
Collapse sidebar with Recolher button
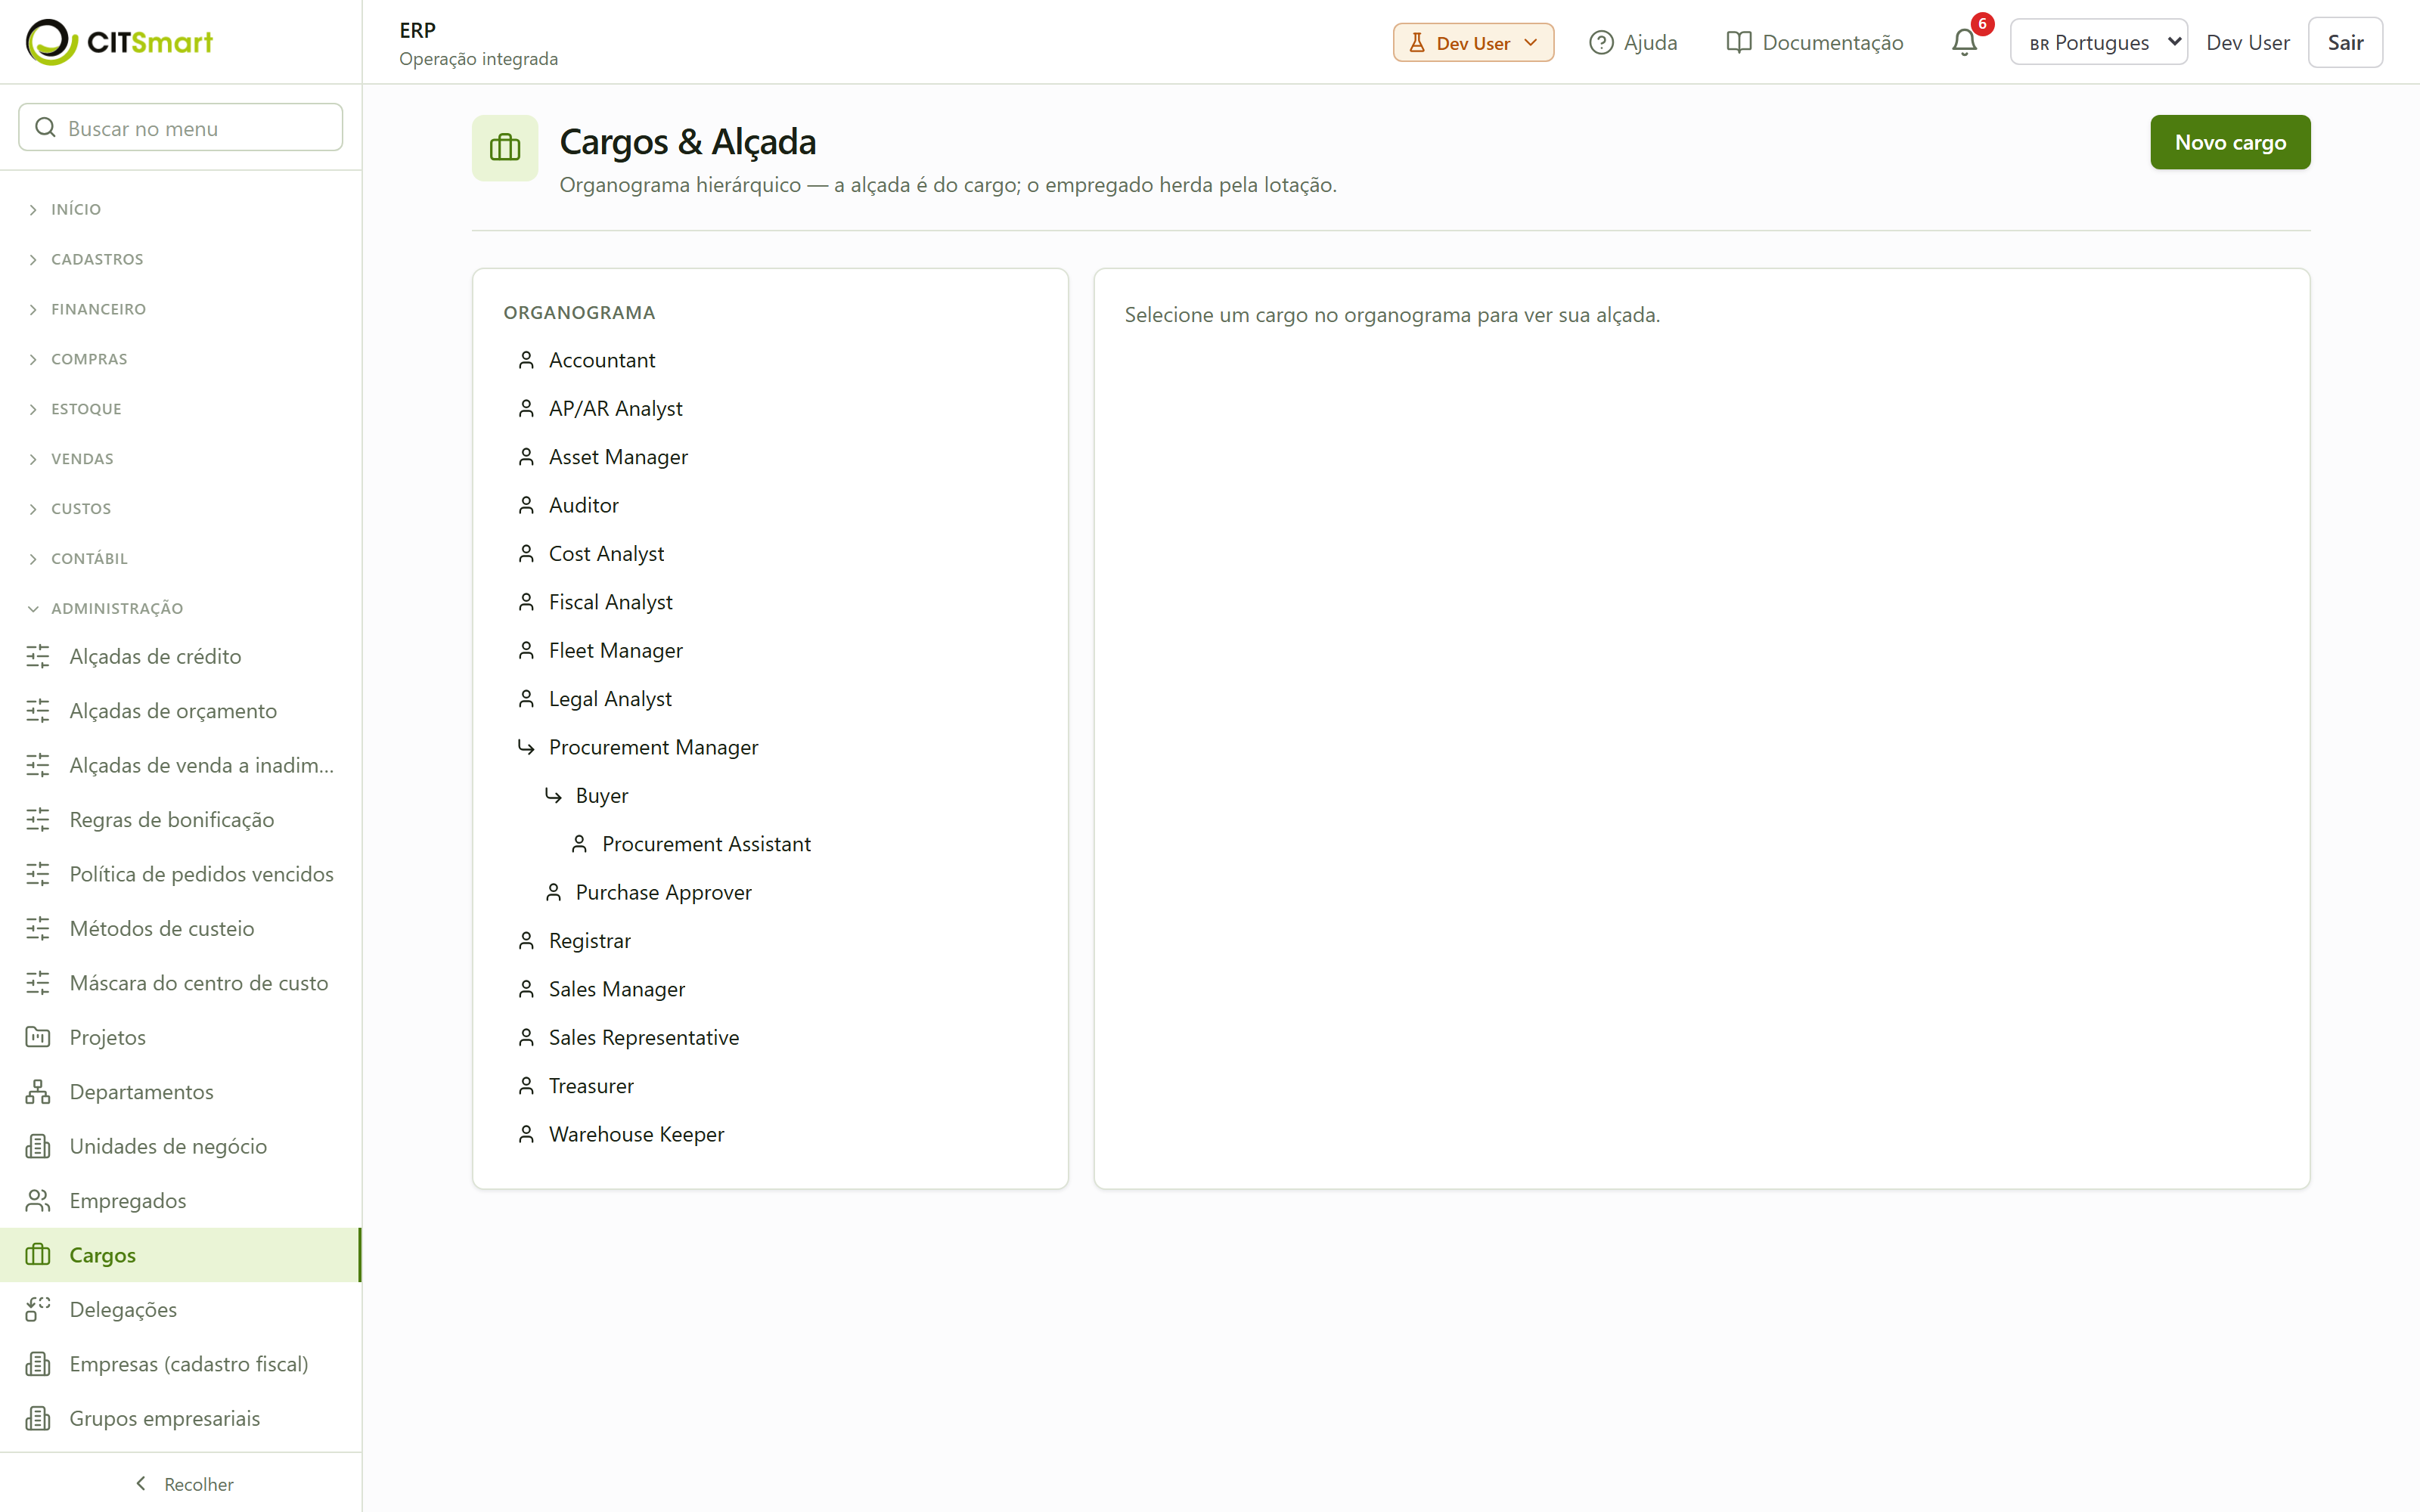(183, 1484)
